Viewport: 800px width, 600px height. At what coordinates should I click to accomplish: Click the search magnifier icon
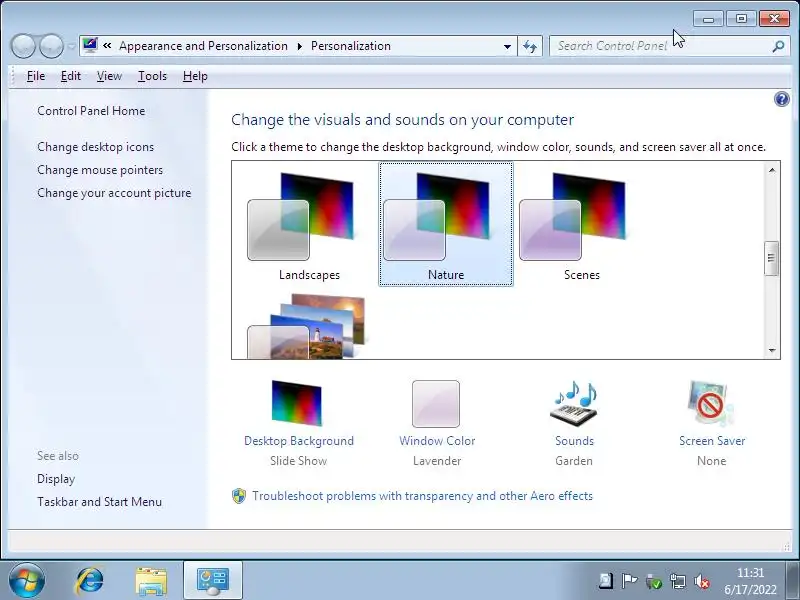coord(778,46)
